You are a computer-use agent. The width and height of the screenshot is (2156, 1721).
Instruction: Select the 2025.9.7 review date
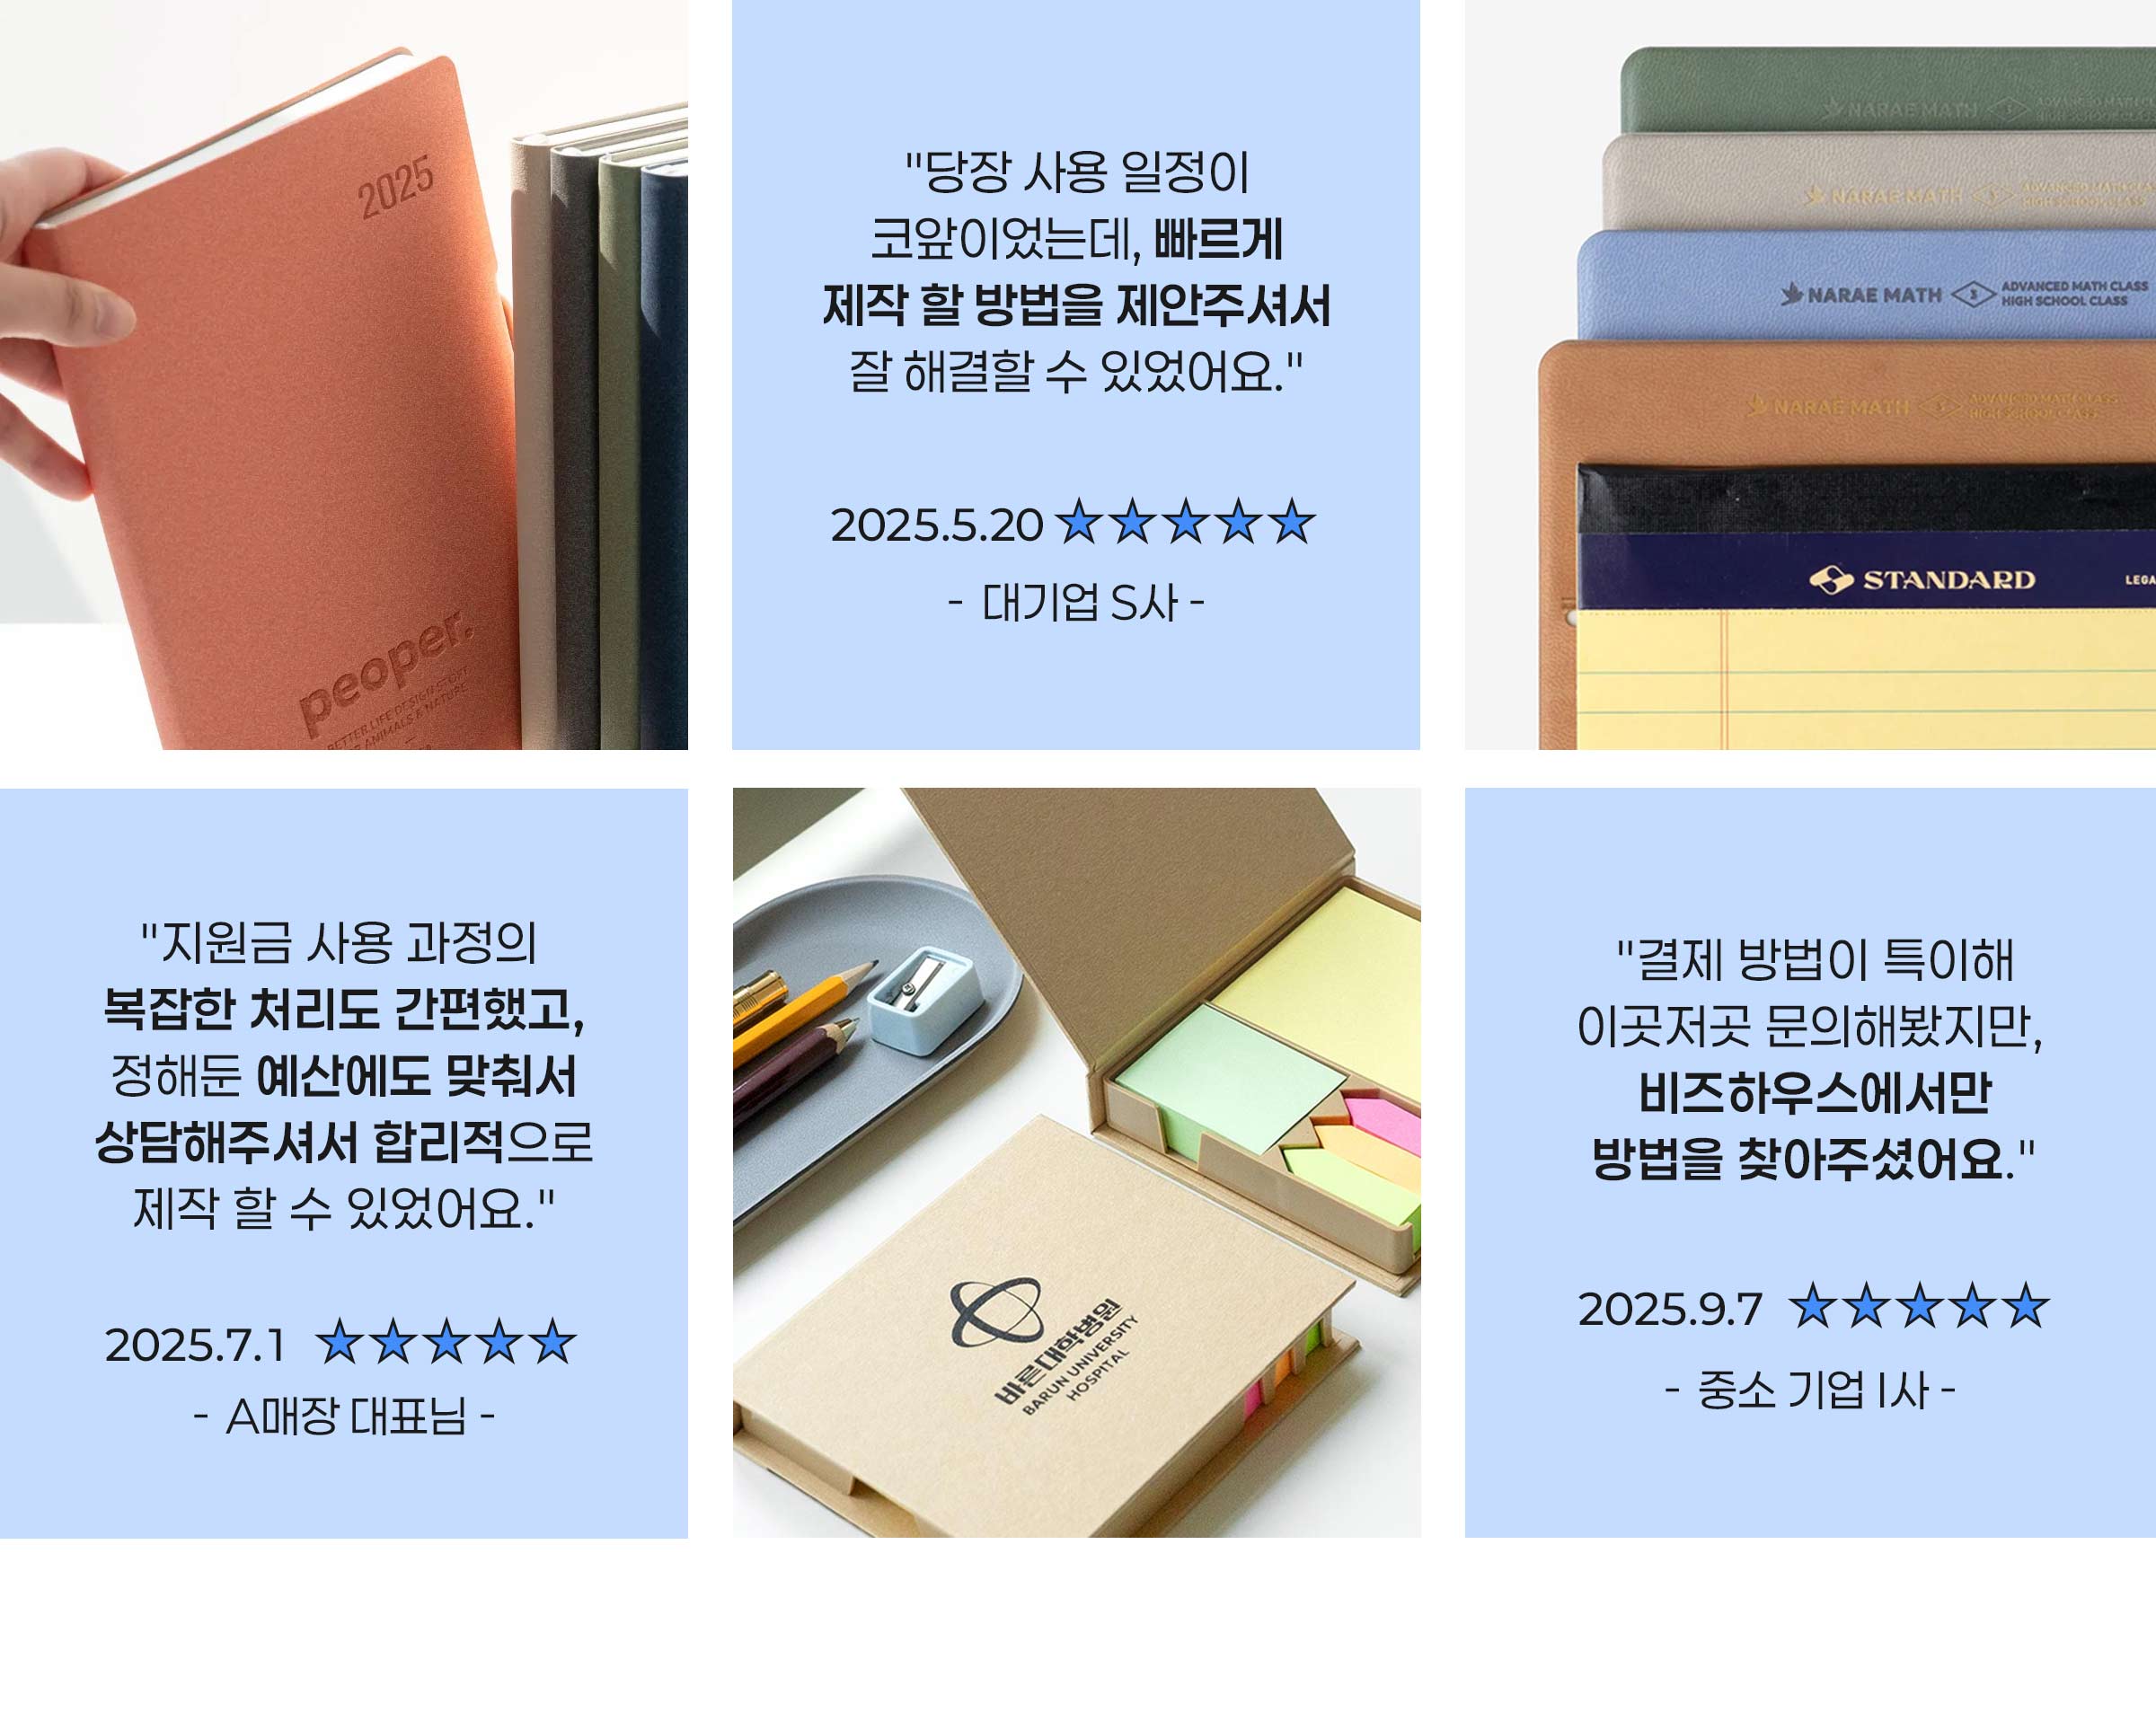click(x=1670, y=1309)
